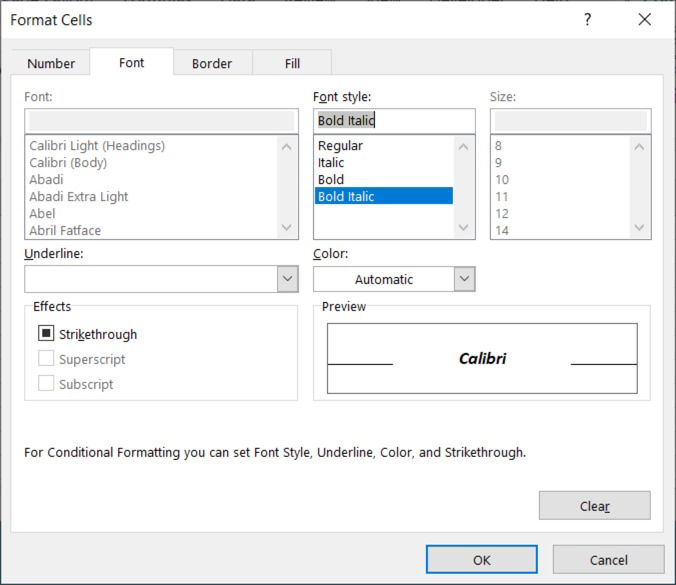Screen dimensions: 676x585
Task: Click the Clear button
Action: (x=595, y=505)
